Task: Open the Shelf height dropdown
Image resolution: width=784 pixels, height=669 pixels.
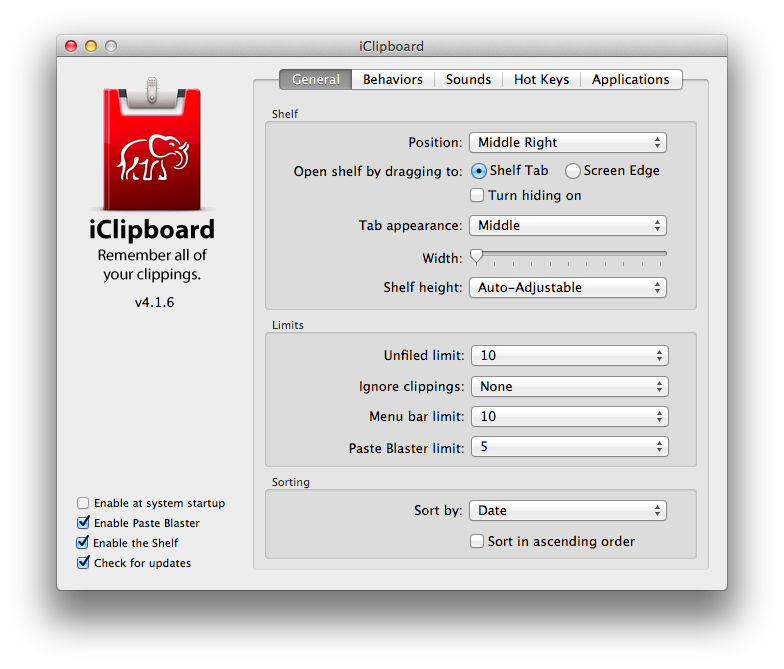Action: [x=567, y=288]
